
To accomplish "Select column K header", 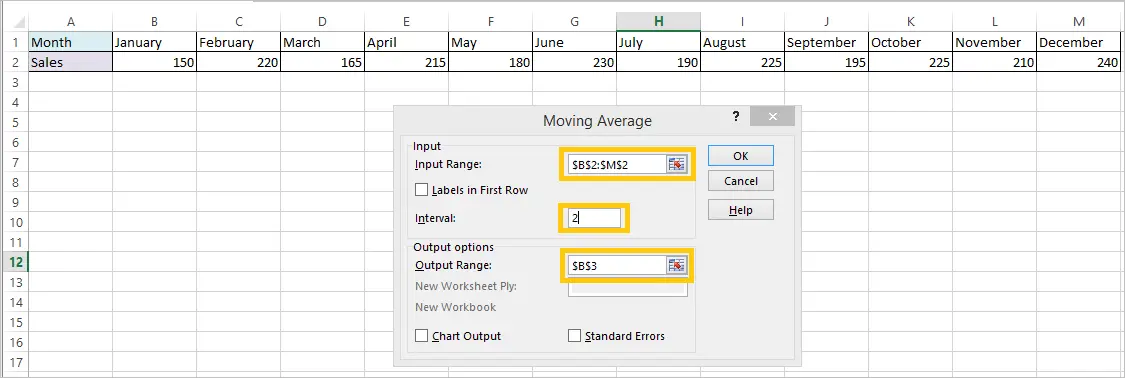I will pyautogui.click(x=910, y=22).
